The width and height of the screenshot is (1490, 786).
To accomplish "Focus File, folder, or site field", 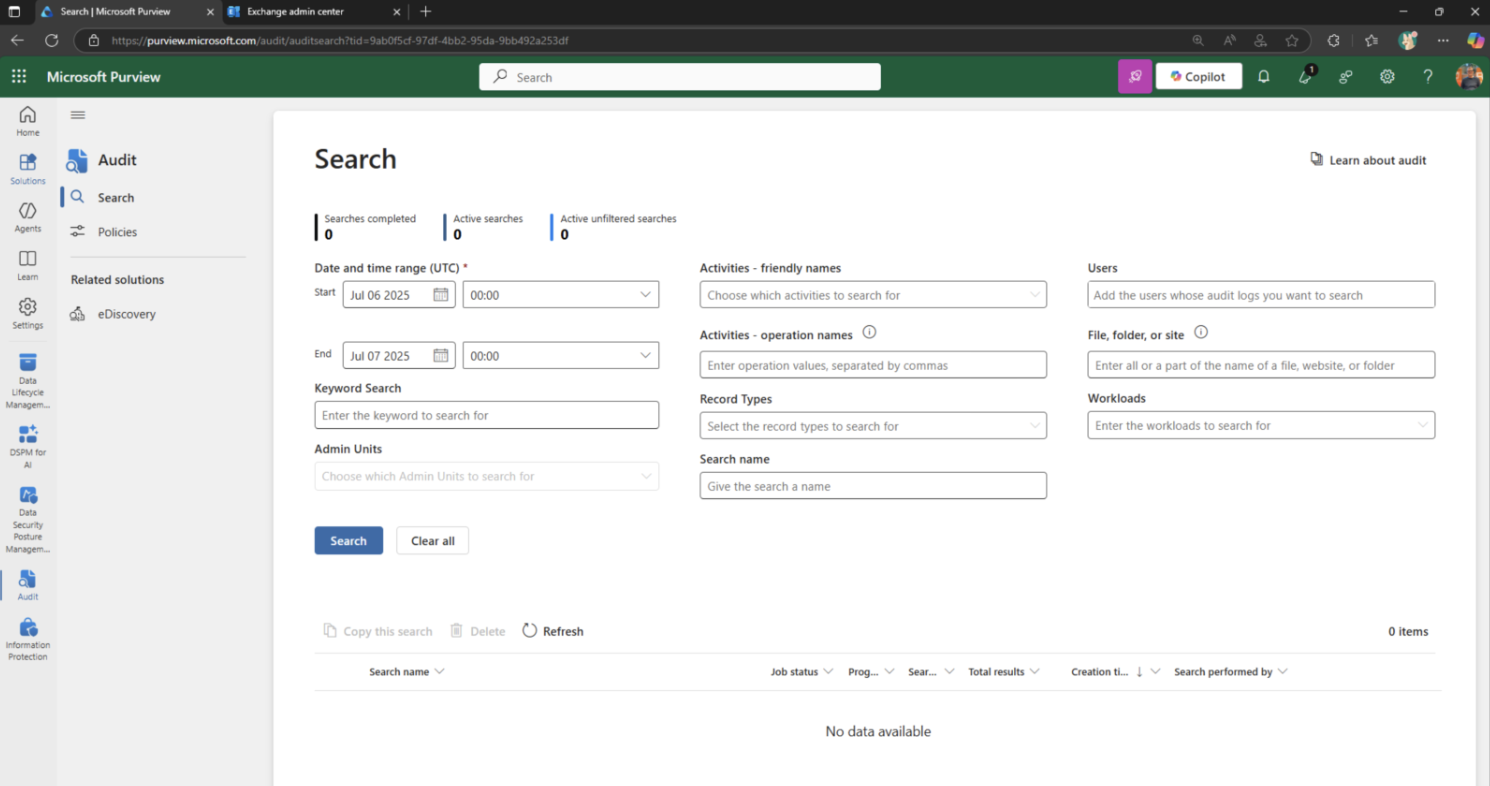I will point(1261,365).
